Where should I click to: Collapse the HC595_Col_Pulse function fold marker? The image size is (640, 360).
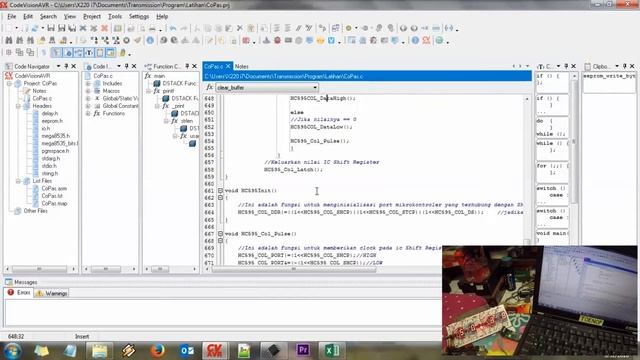click(220, 234)
